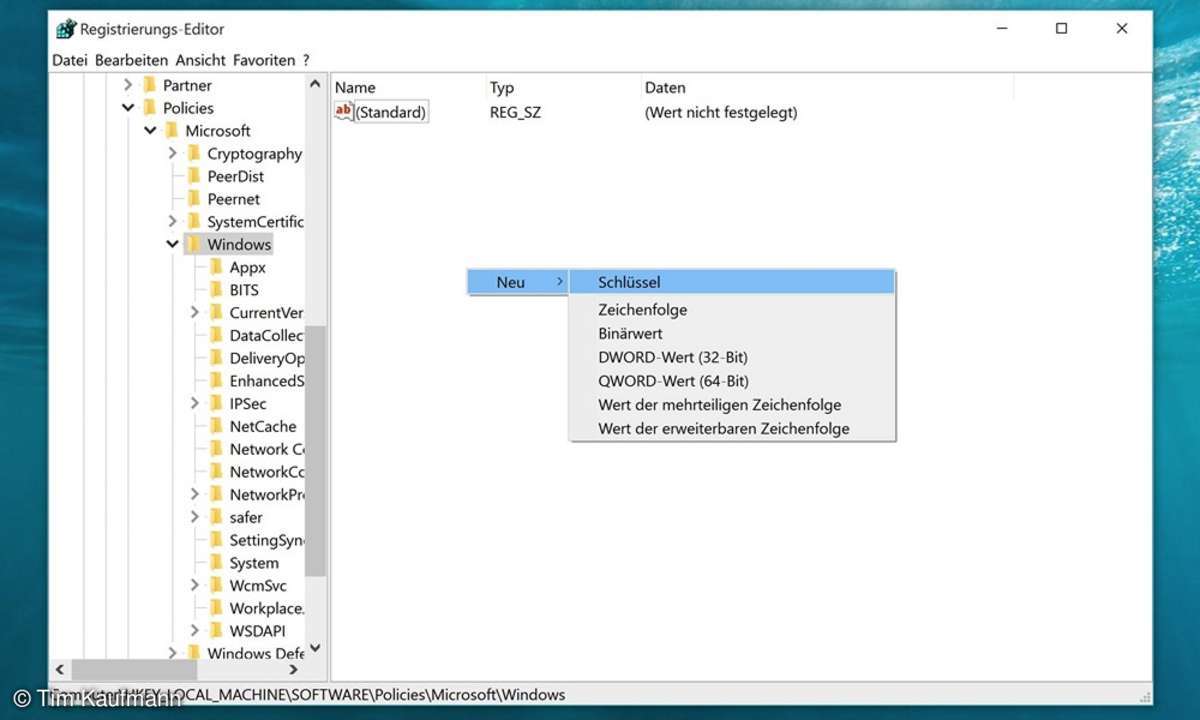Viewport: 1200px width, 720px height.
Task: Click the Appx folder icon
Action: [x=215, y=267]
